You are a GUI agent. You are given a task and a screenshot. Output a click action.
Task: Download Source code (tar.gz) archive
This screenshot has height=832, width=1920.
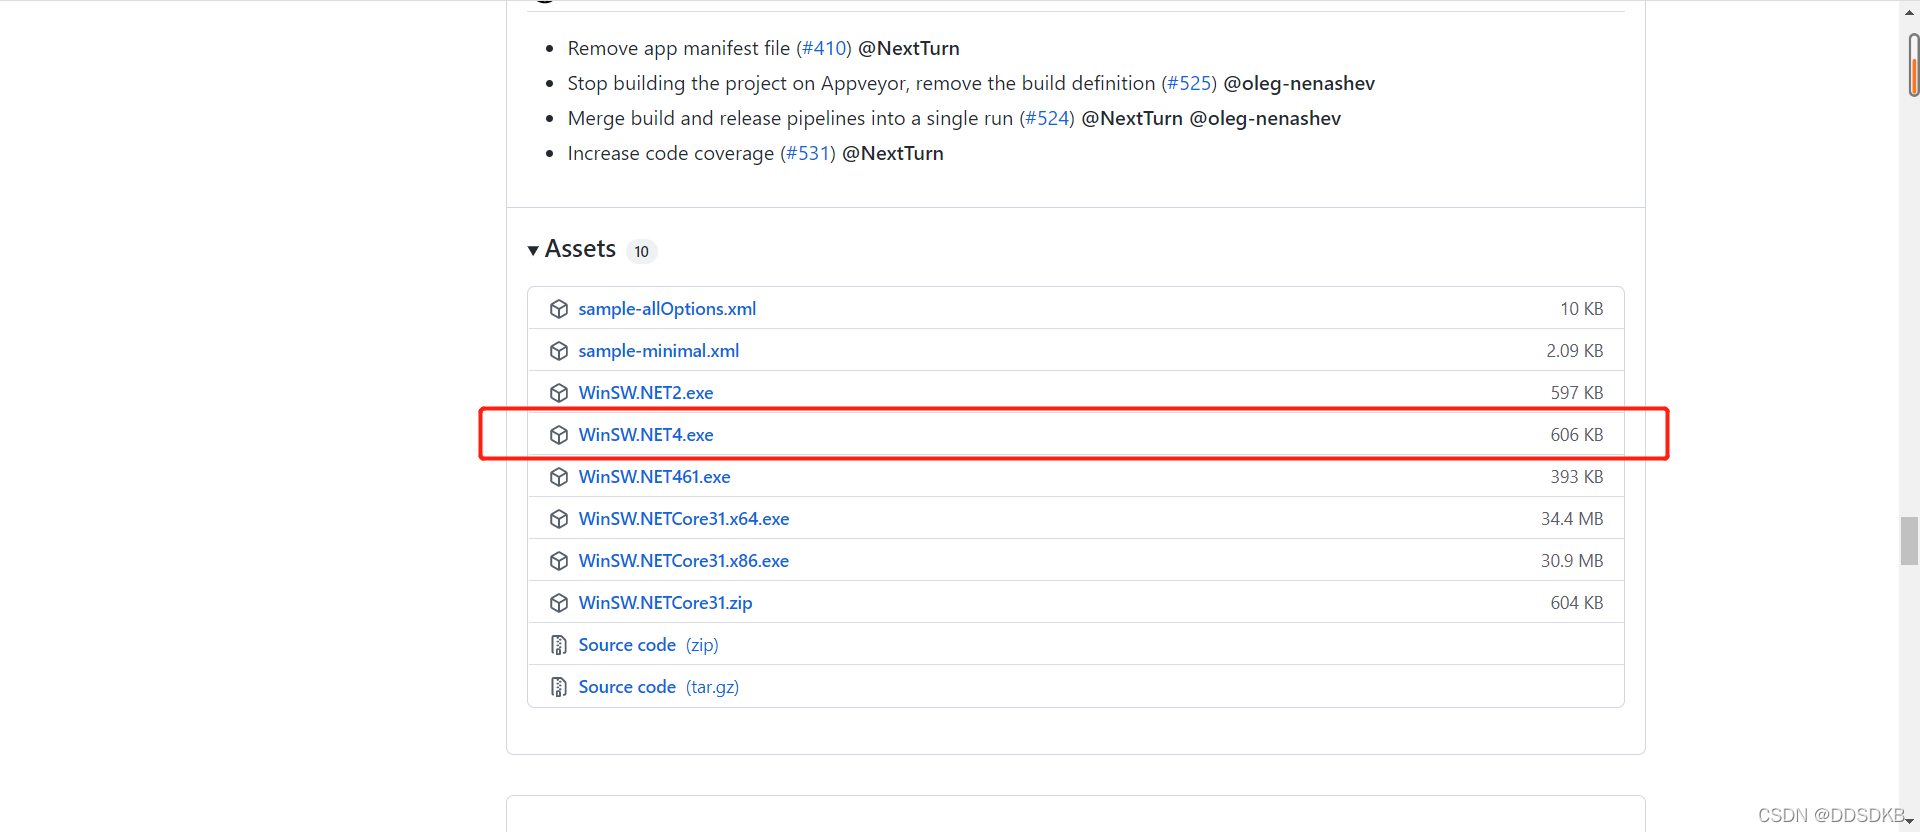(x=658, y=687)
